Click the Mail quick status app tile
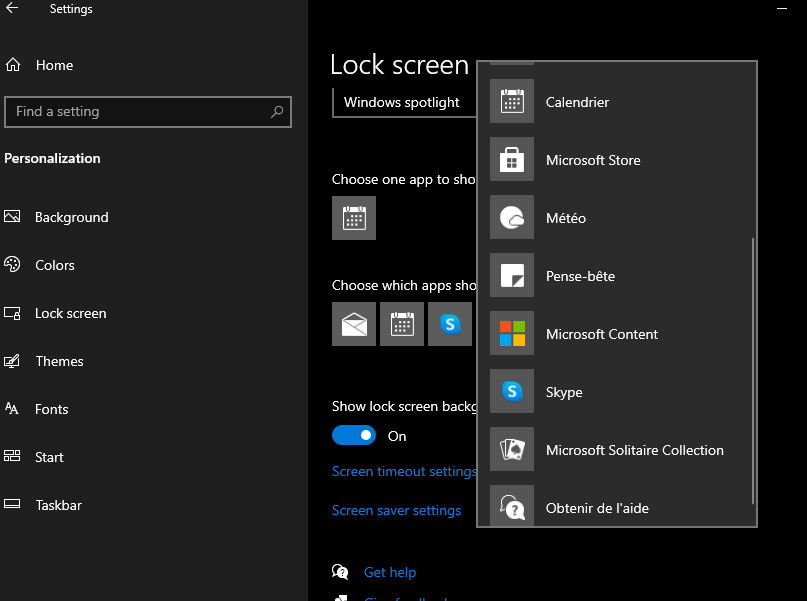The width and height of the screenshot is (807, 601). pos(354,324)
